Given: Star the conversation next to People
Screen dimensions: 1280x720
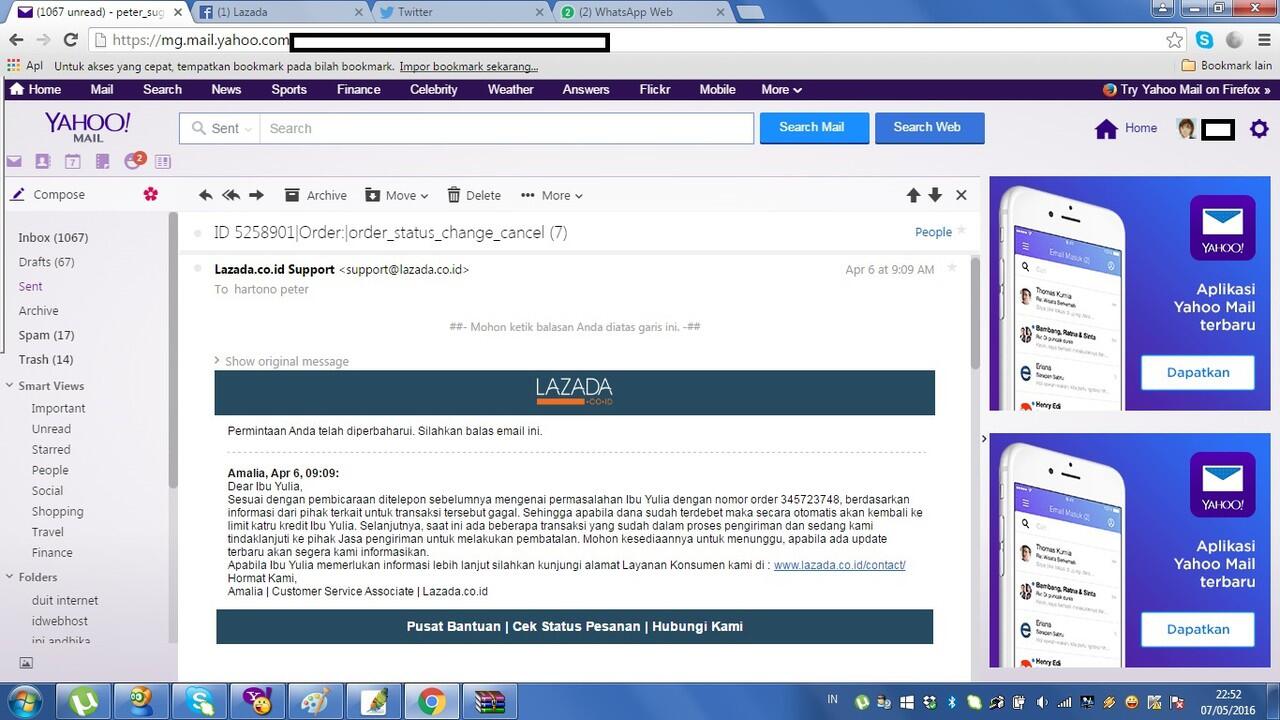Looking at the screenshot, I should click(961, 231).
